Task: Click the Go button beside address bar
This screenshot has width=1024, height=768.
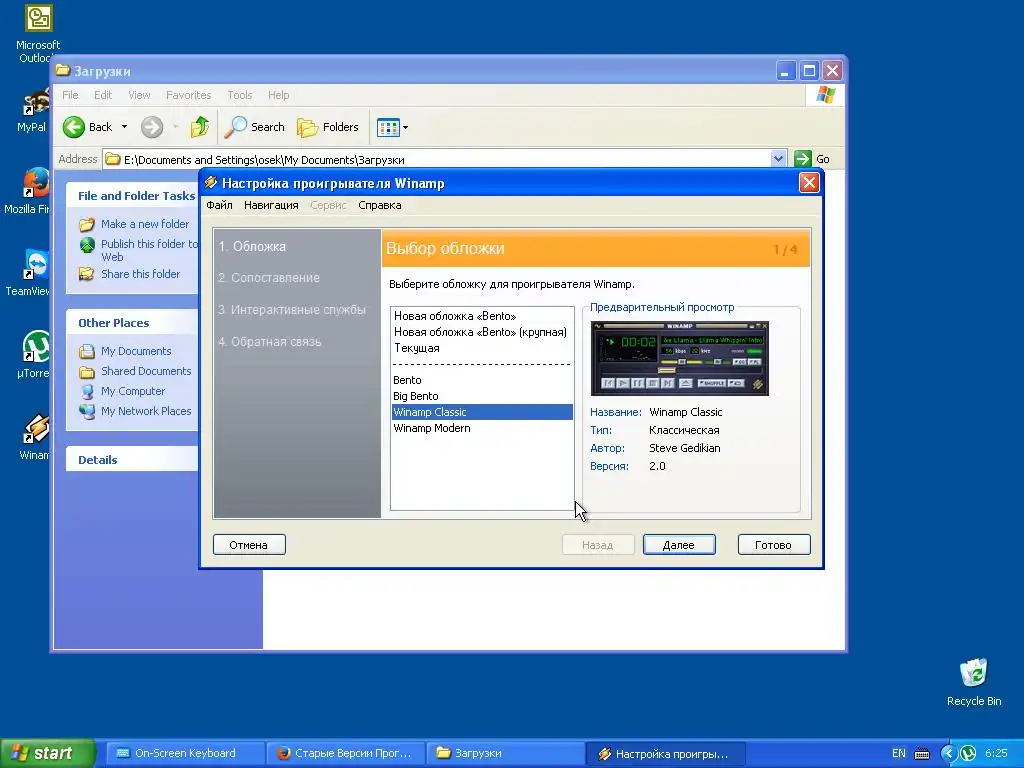Action: (x=812, y=159)
